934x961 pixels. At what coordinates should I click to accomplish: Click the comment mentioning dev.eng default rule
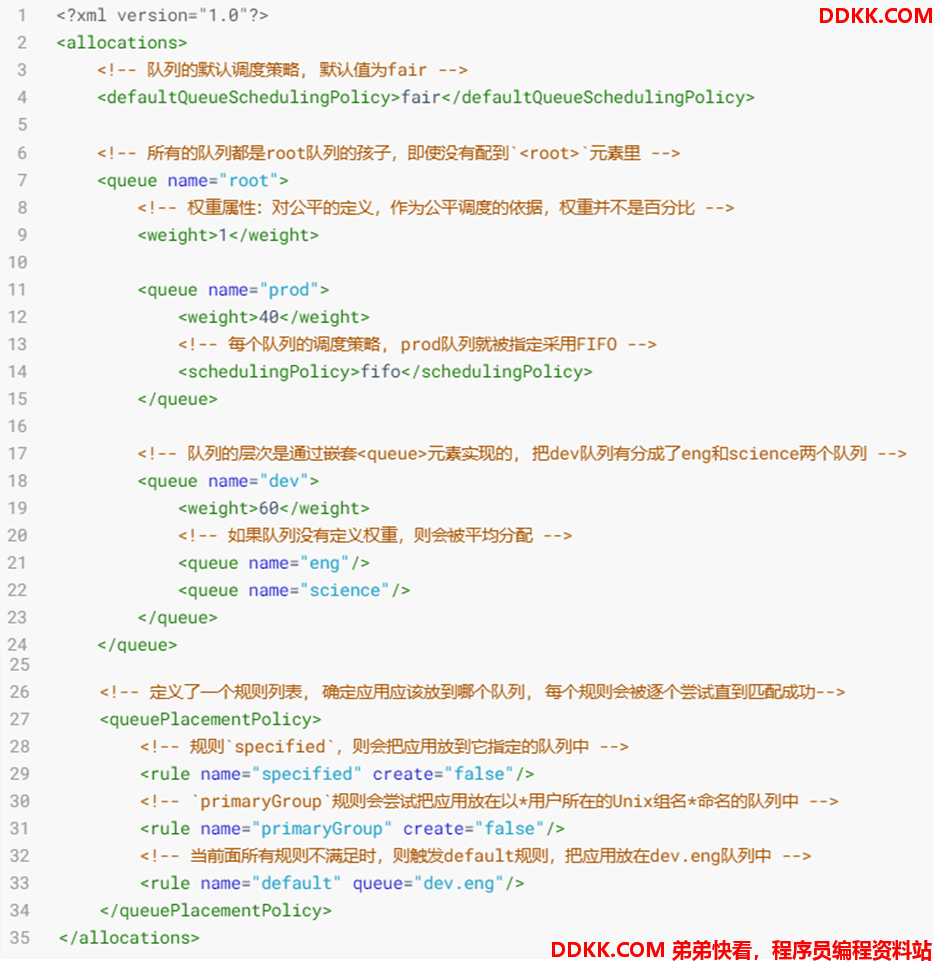click(x=476, y=856)
